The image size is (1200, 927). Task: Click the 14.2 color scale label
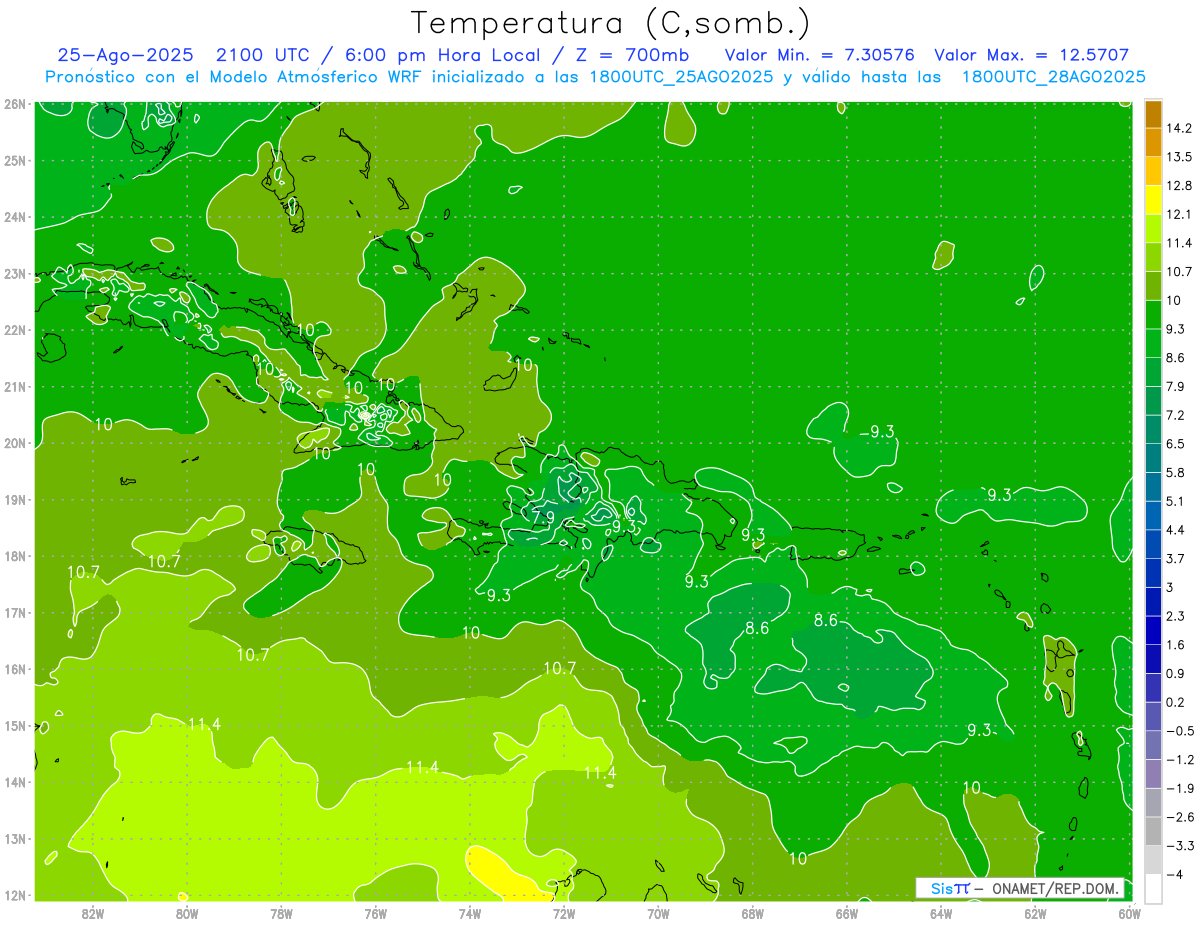tap(1181, 128)
